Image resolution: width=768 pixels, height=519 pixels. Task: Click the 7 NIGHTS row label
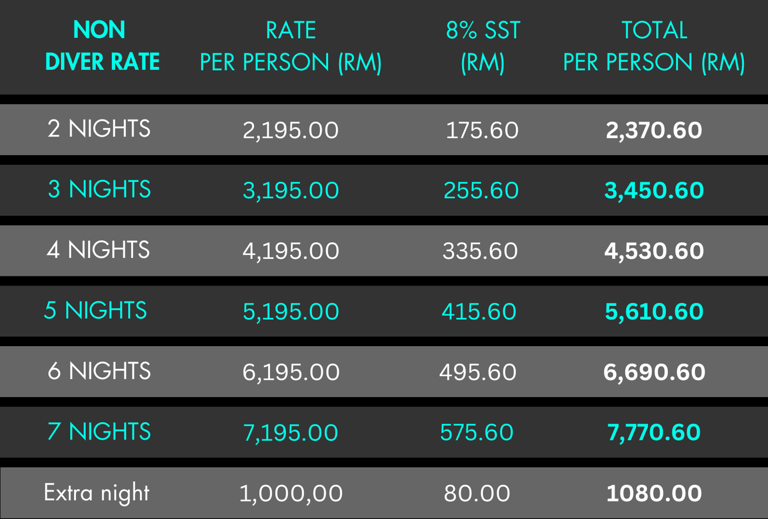(x=99, y=432)
